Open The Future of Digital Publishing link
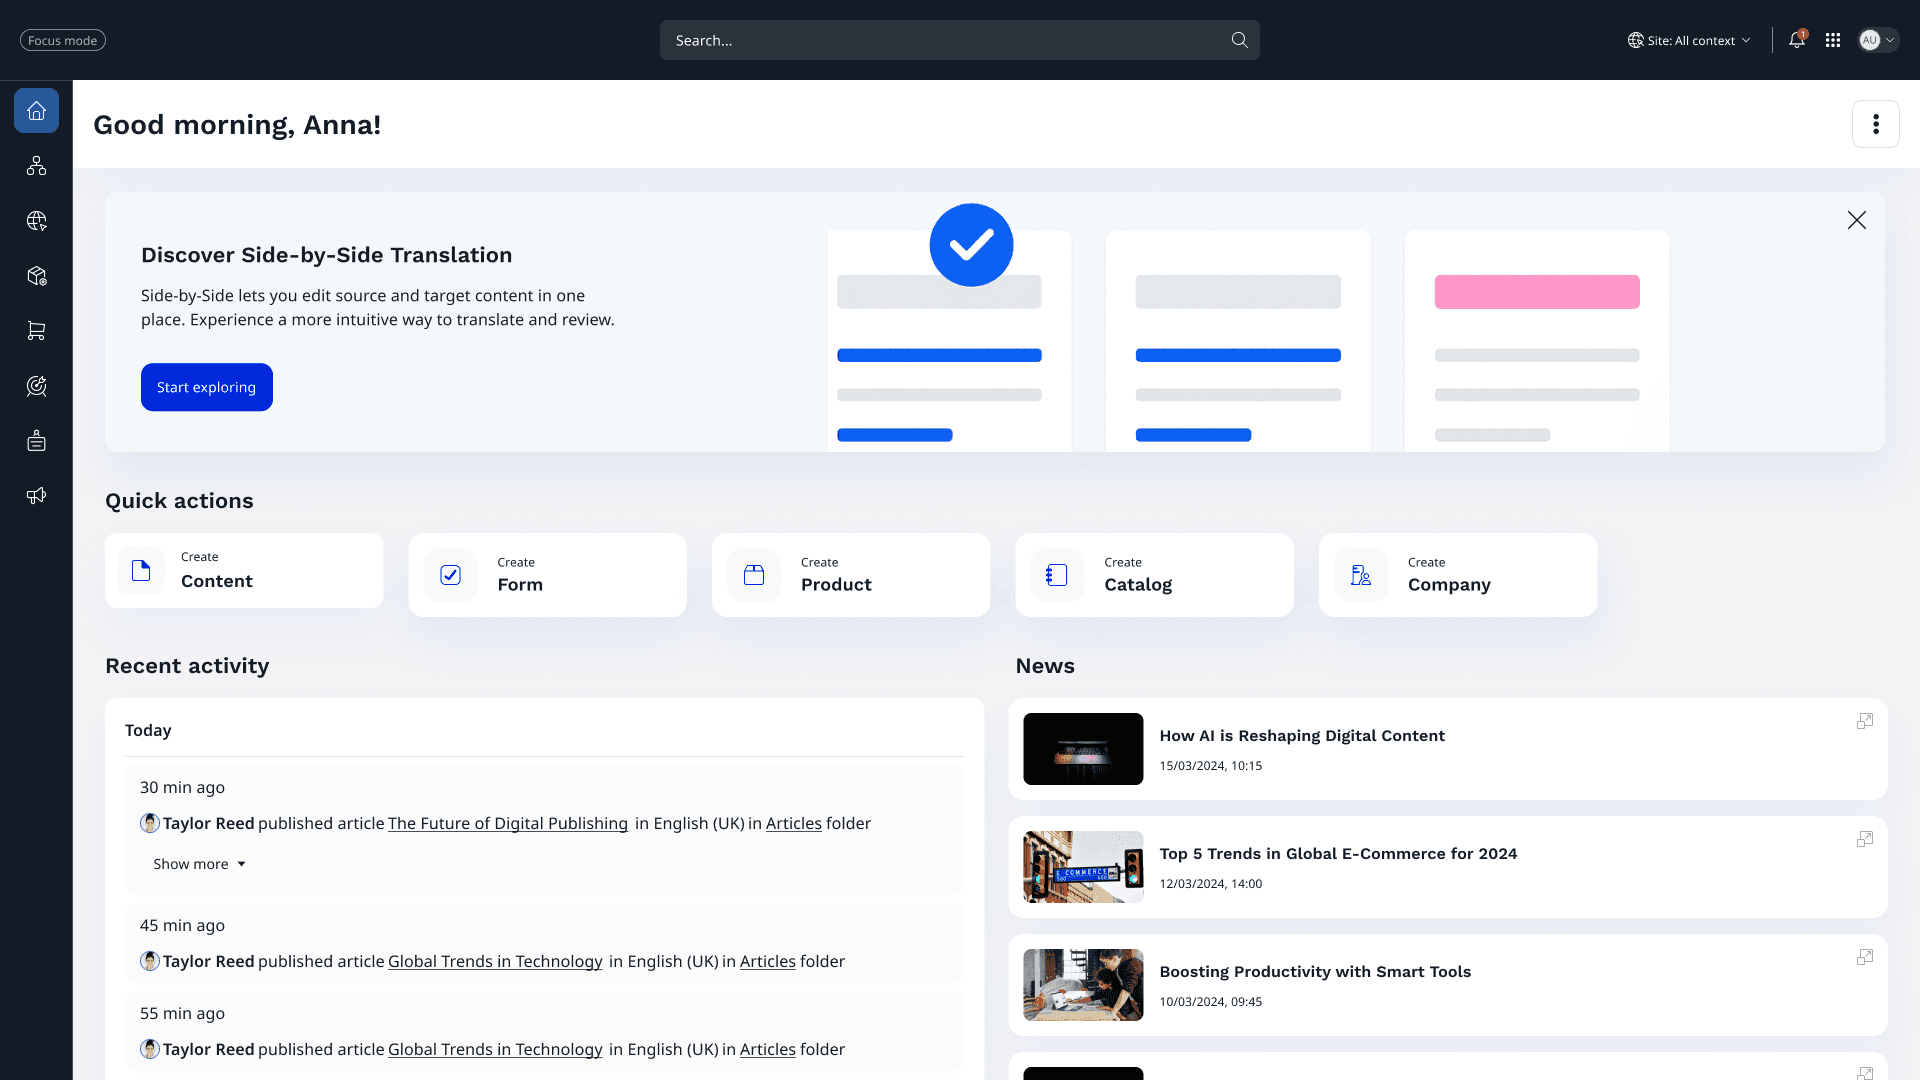This screenshot has width=1920, height=1080. 508,823
